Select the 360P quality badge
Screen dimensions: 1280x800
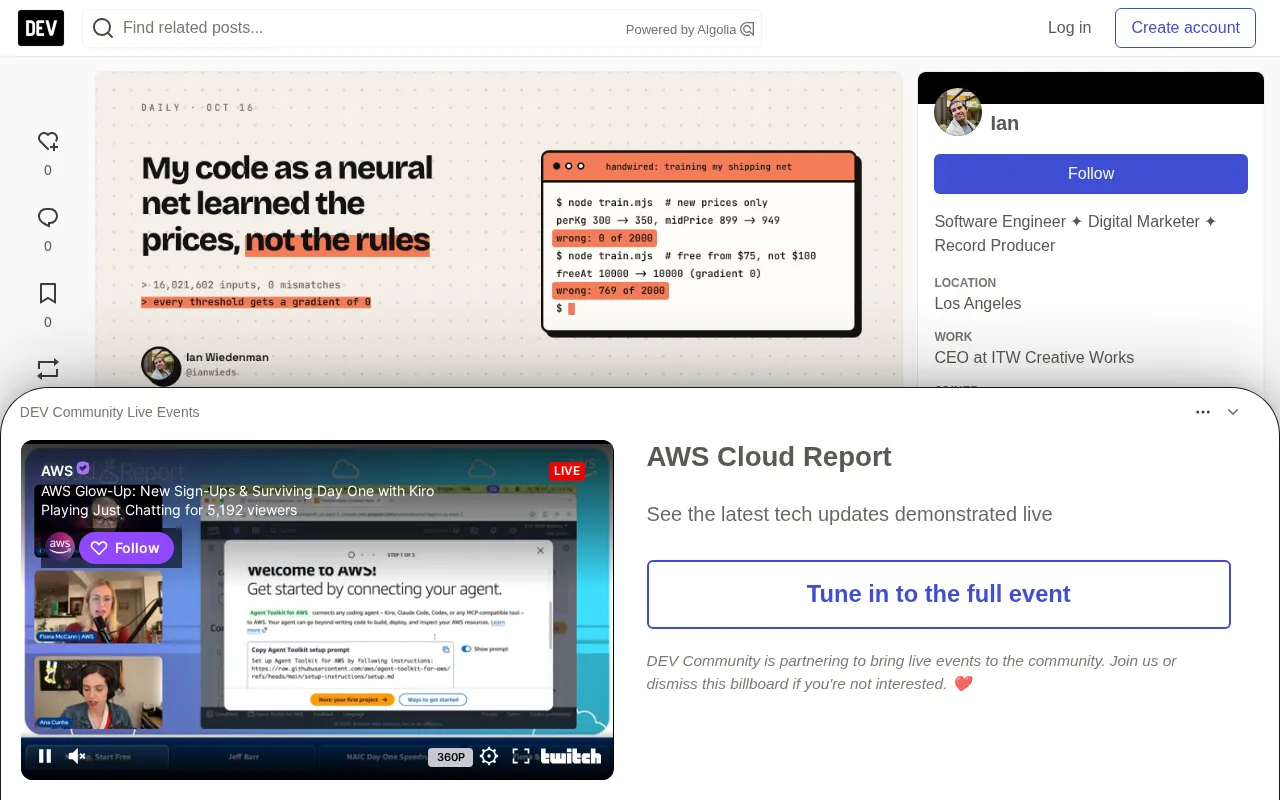click(x=450, y=757)
